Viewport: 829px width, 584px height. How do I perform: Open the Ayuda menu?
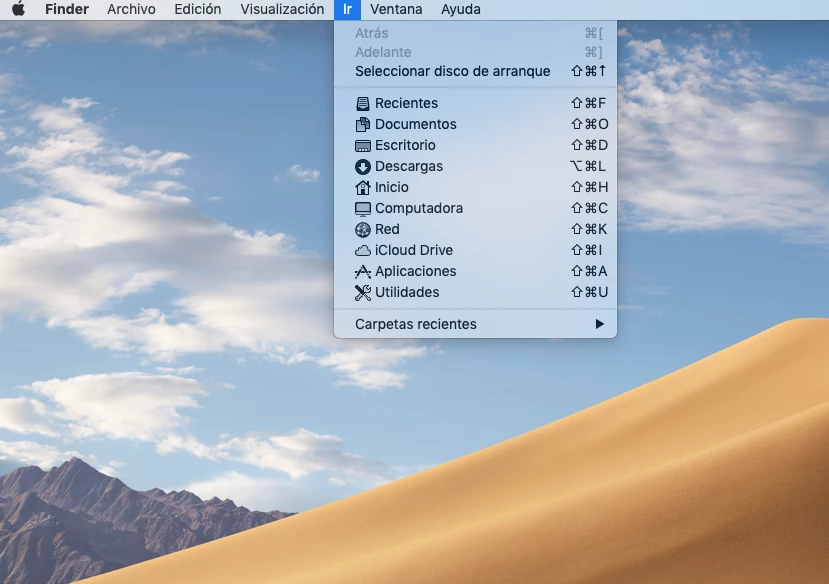(x=461, y=9)
